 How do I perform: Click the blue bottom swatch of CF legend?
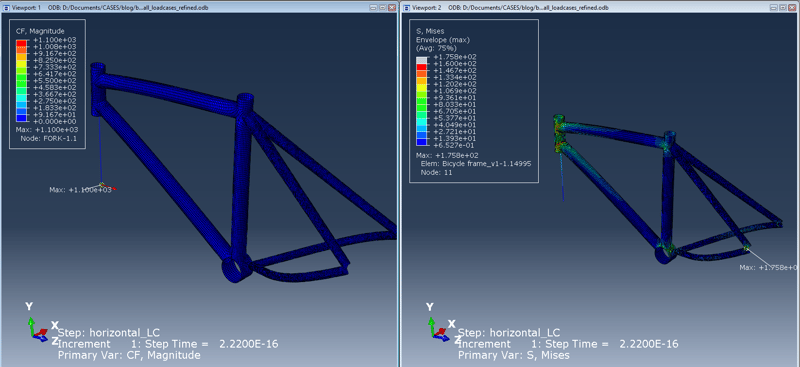coord(21,118)
